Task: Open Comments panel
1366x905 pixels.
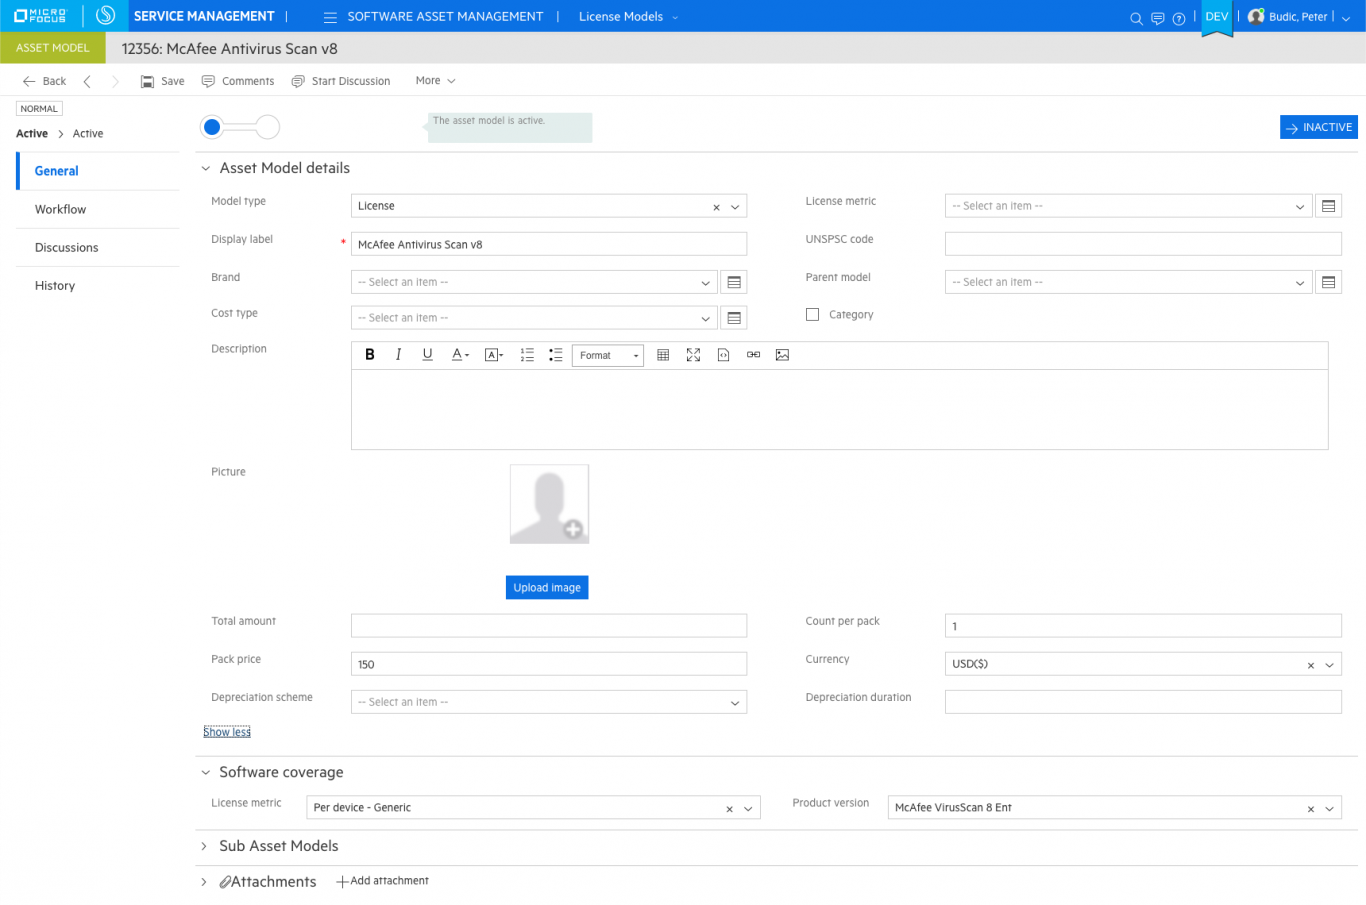Action: coord(238,81)
